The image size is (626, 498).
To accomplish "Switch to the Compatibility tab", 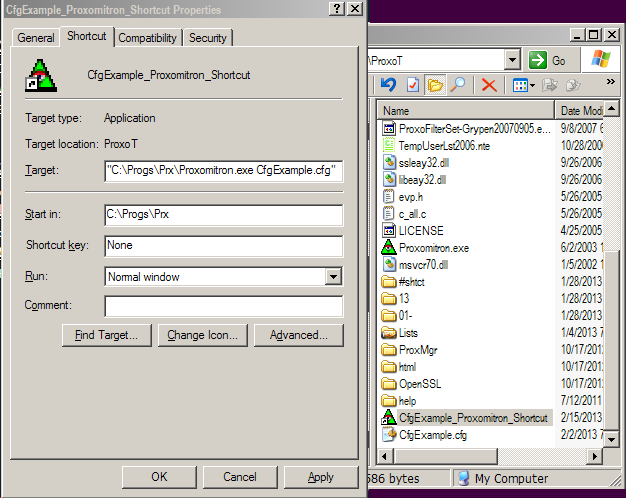I will pyautogui.click(x=147, y=38).
